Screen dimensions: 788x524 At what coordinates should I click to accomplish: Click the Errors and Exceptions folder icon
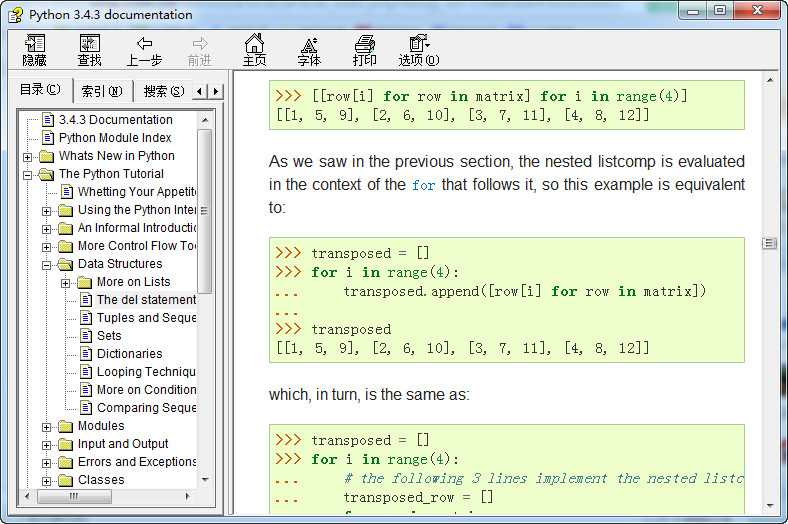[x=65, y=462]
